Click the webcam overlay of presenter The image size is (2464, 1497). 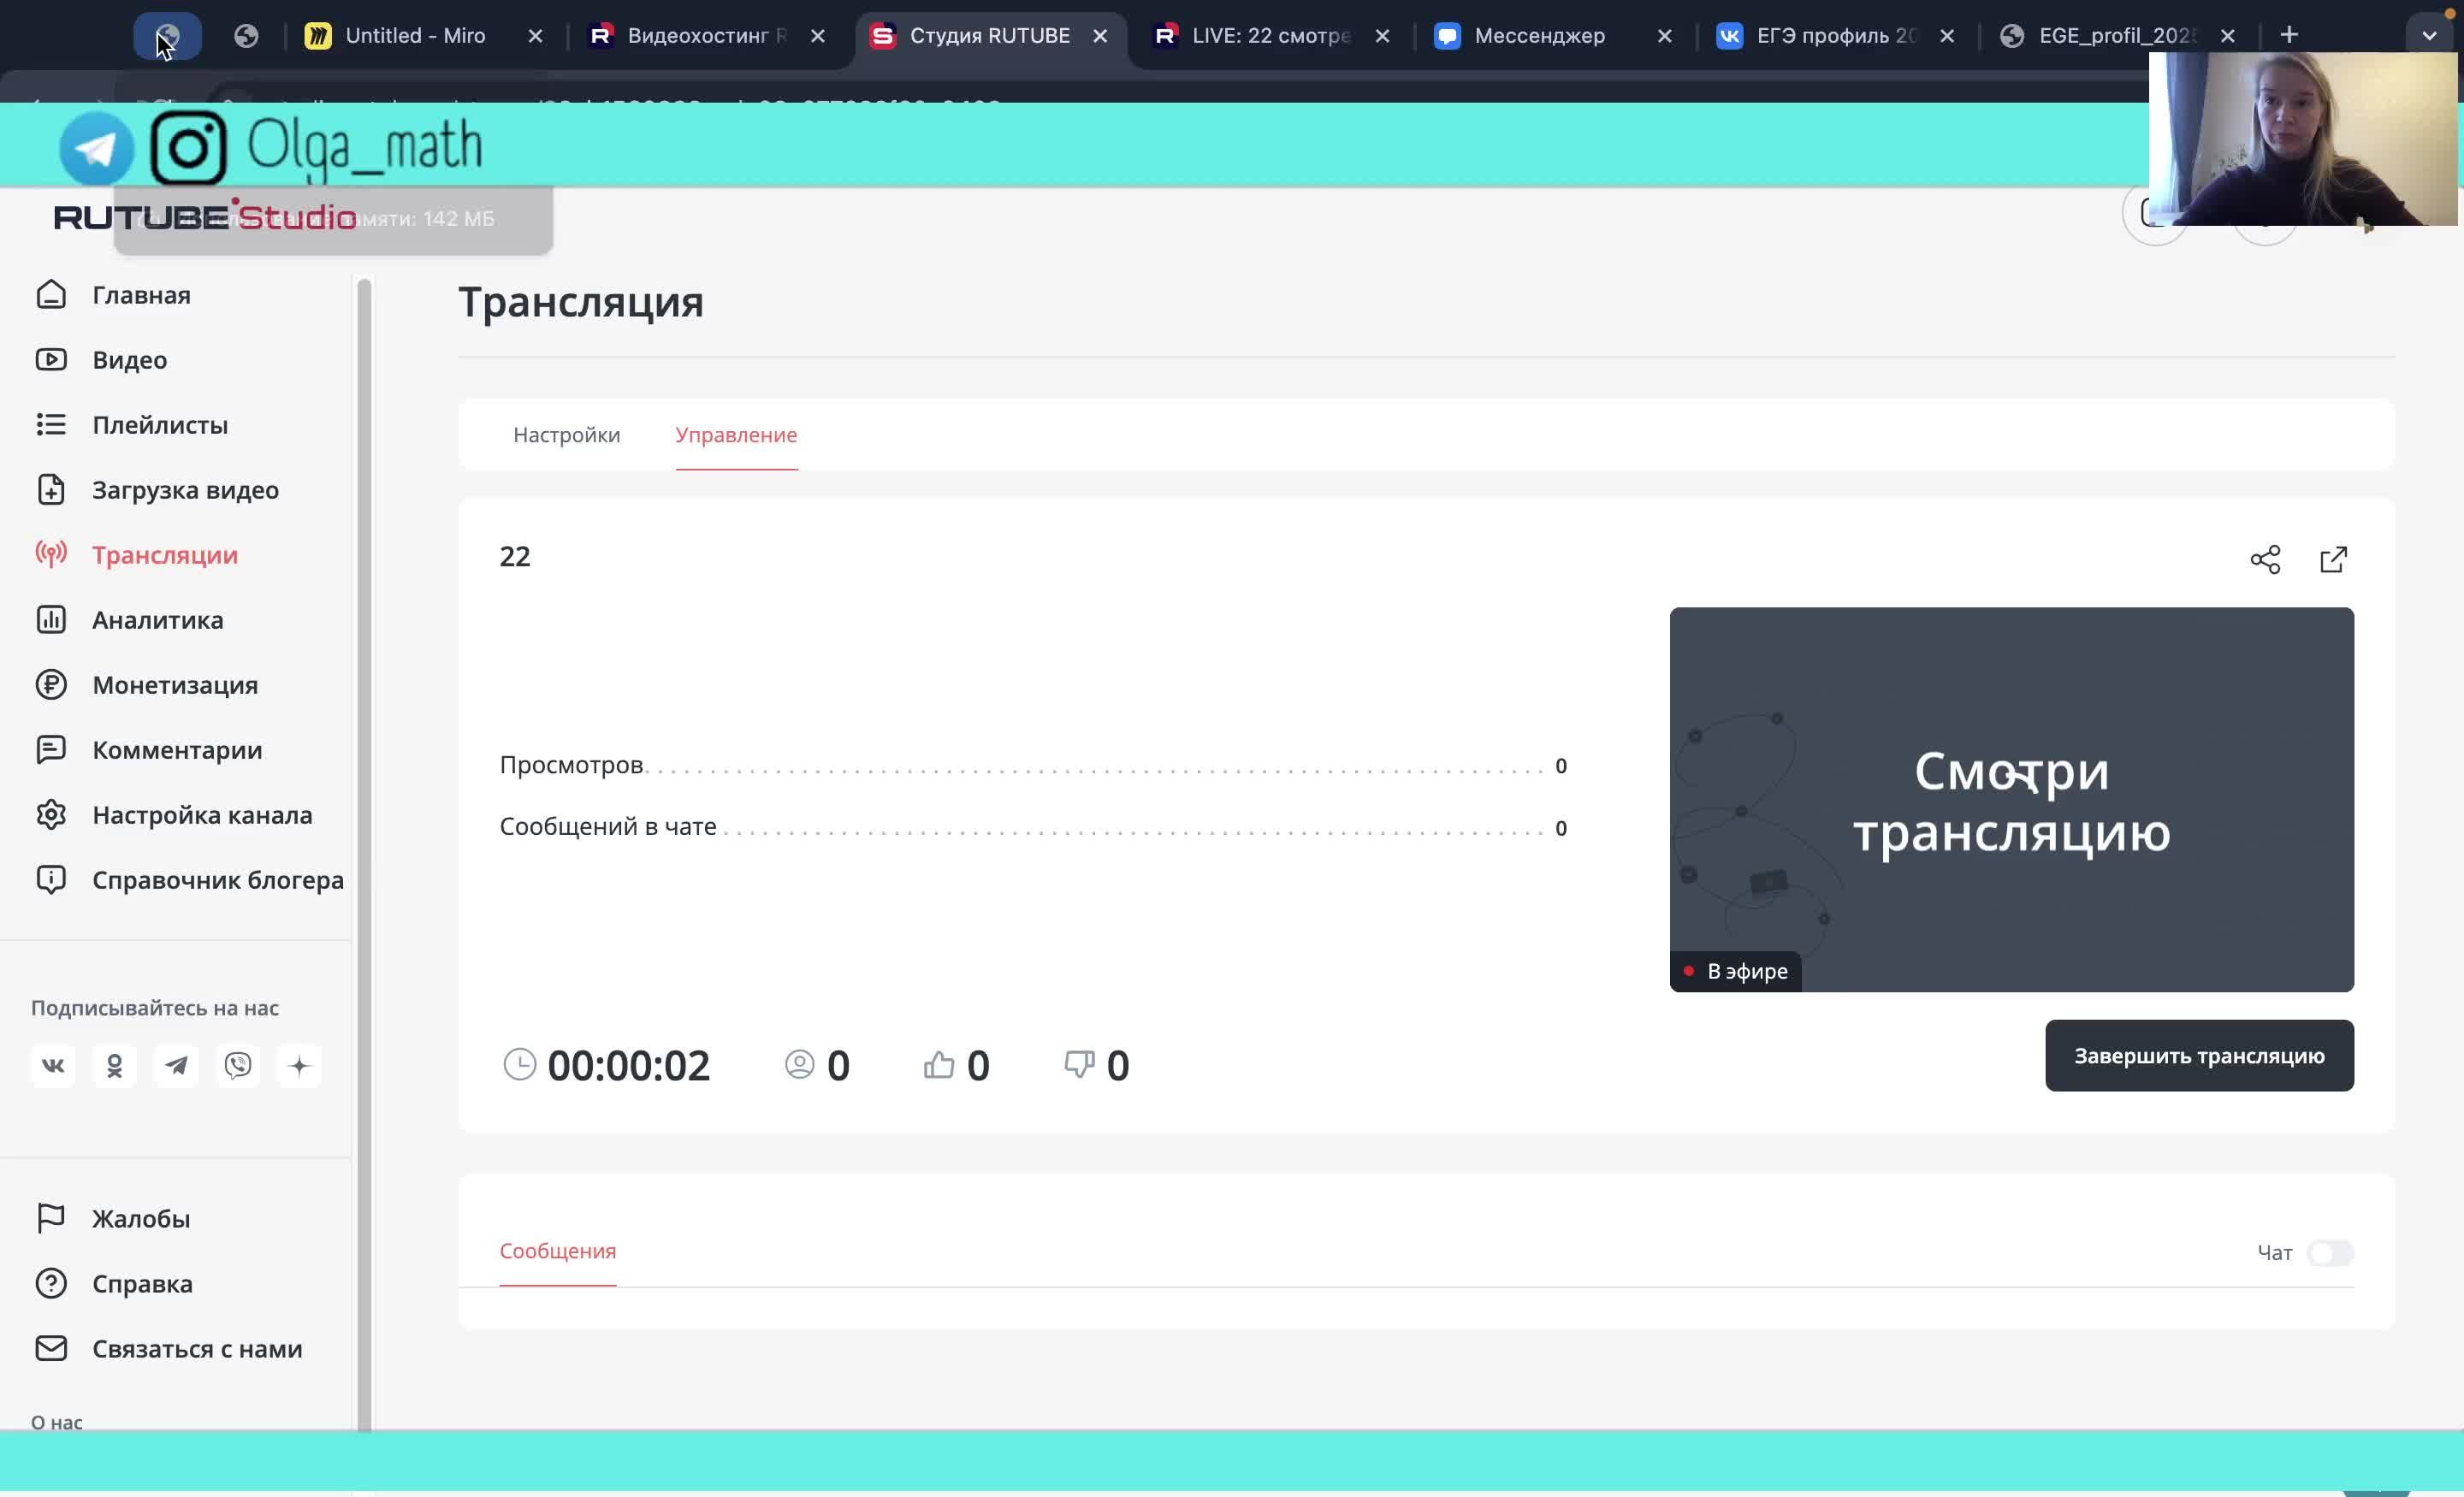pos(2302,138)
